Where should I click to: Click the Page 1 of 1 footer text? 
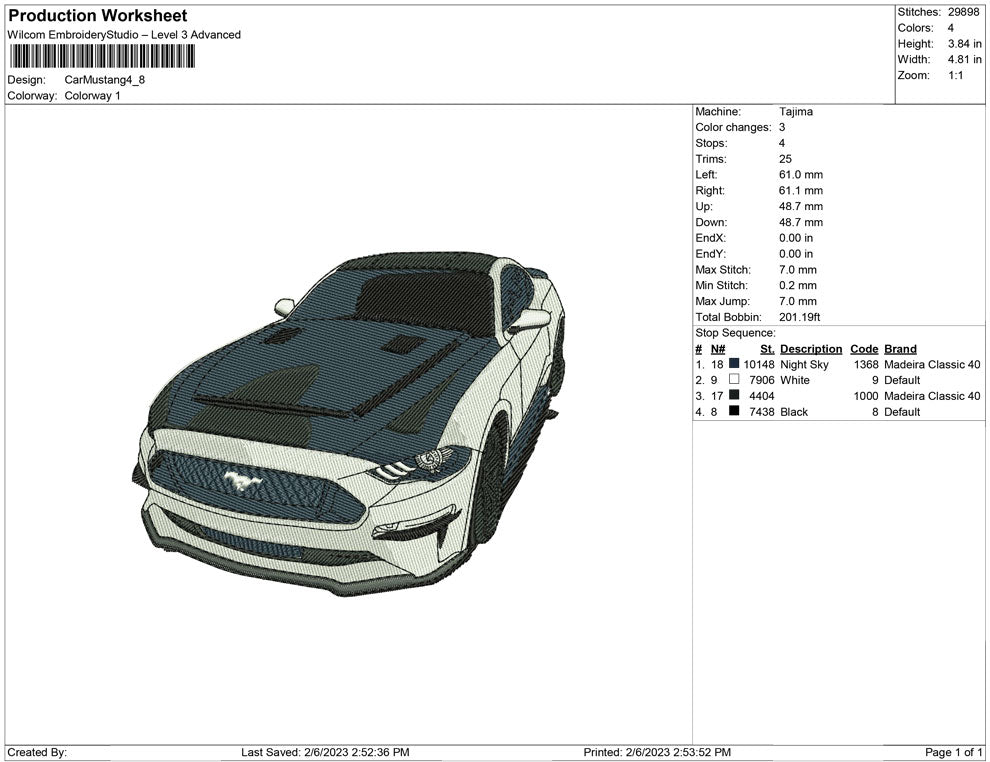click(954, 752)
